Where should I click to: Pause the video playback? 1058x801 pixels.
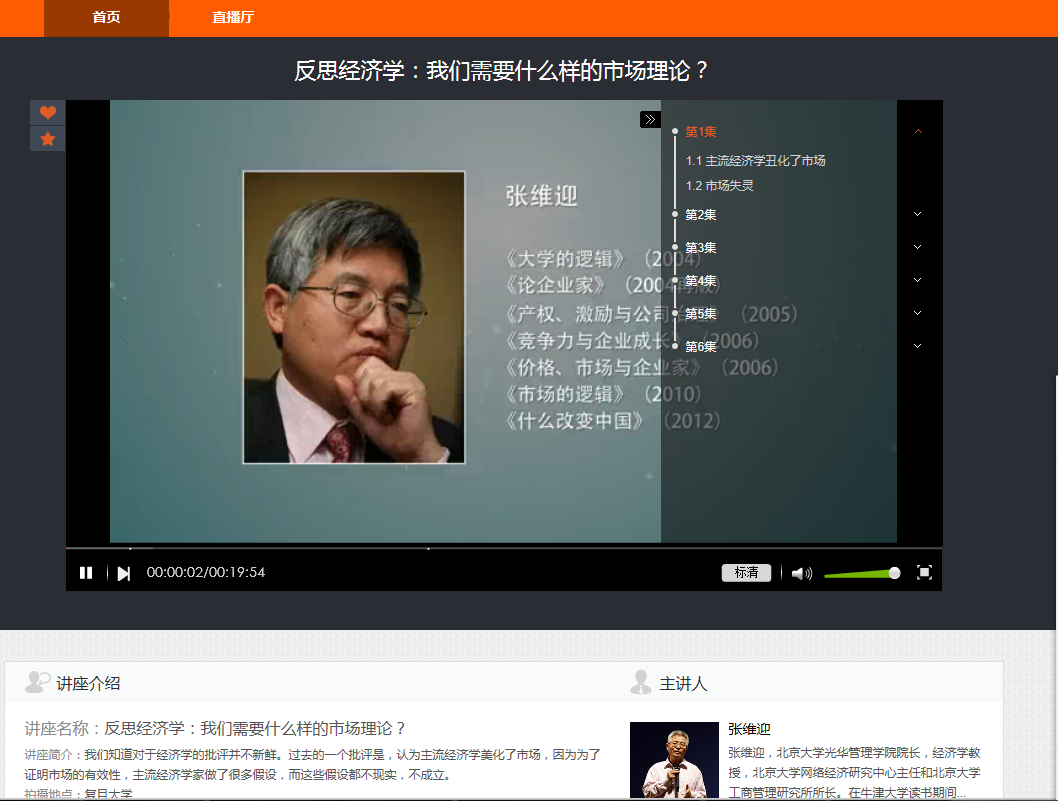tap(86, 573)
